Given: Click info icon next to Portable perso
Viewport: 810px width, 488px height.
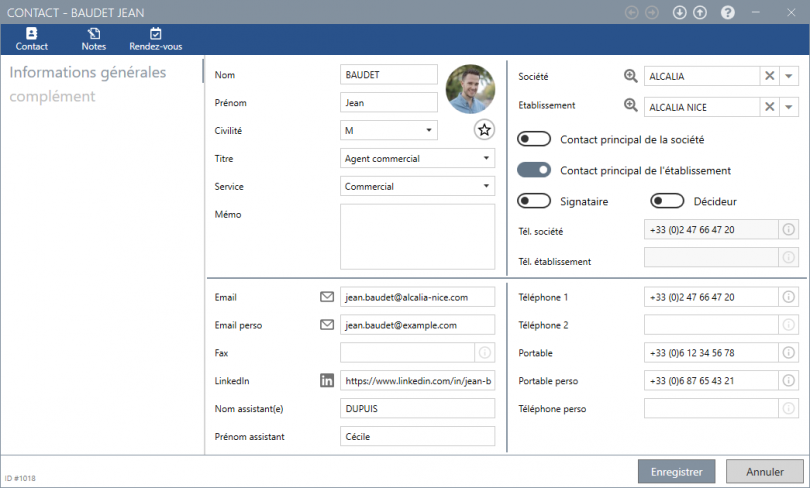Looking at the screenshot, I should click(788, 380).
